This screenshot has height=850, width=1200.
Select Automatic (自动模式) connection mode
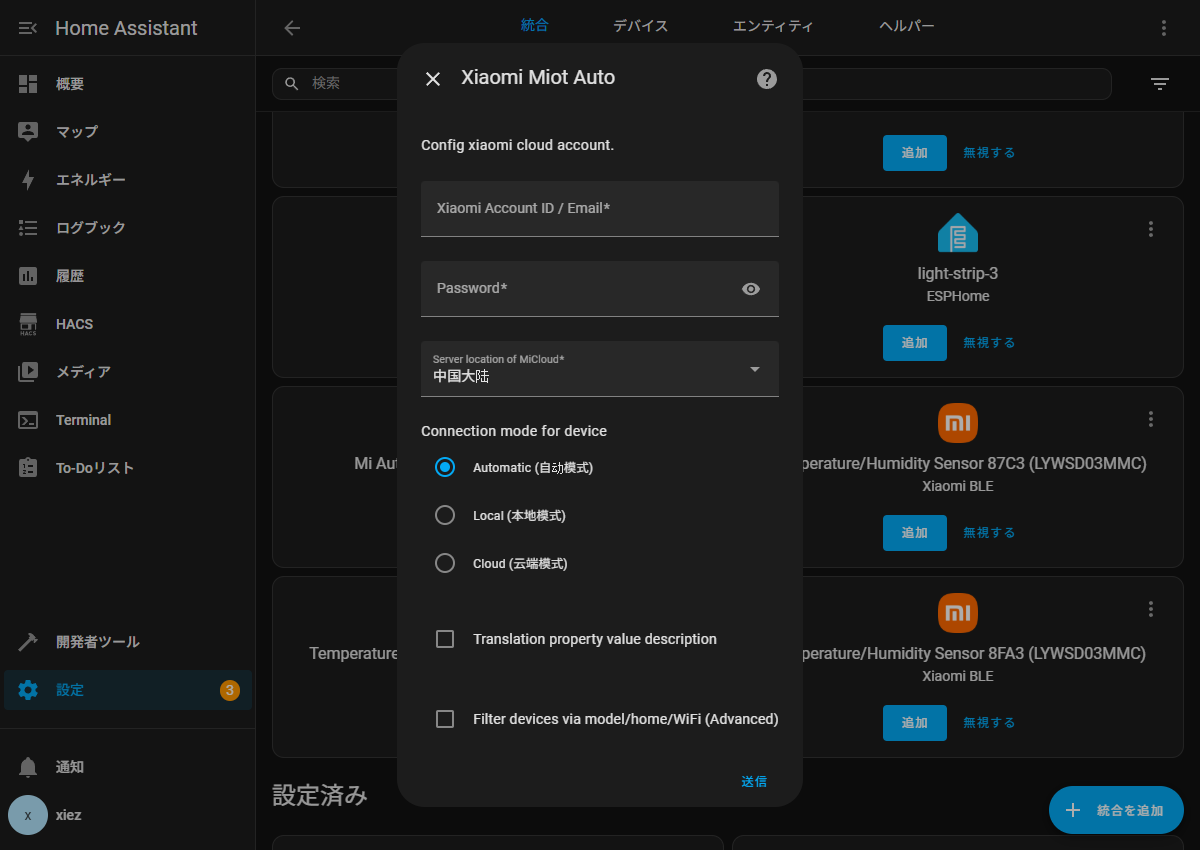coord(445,467)
